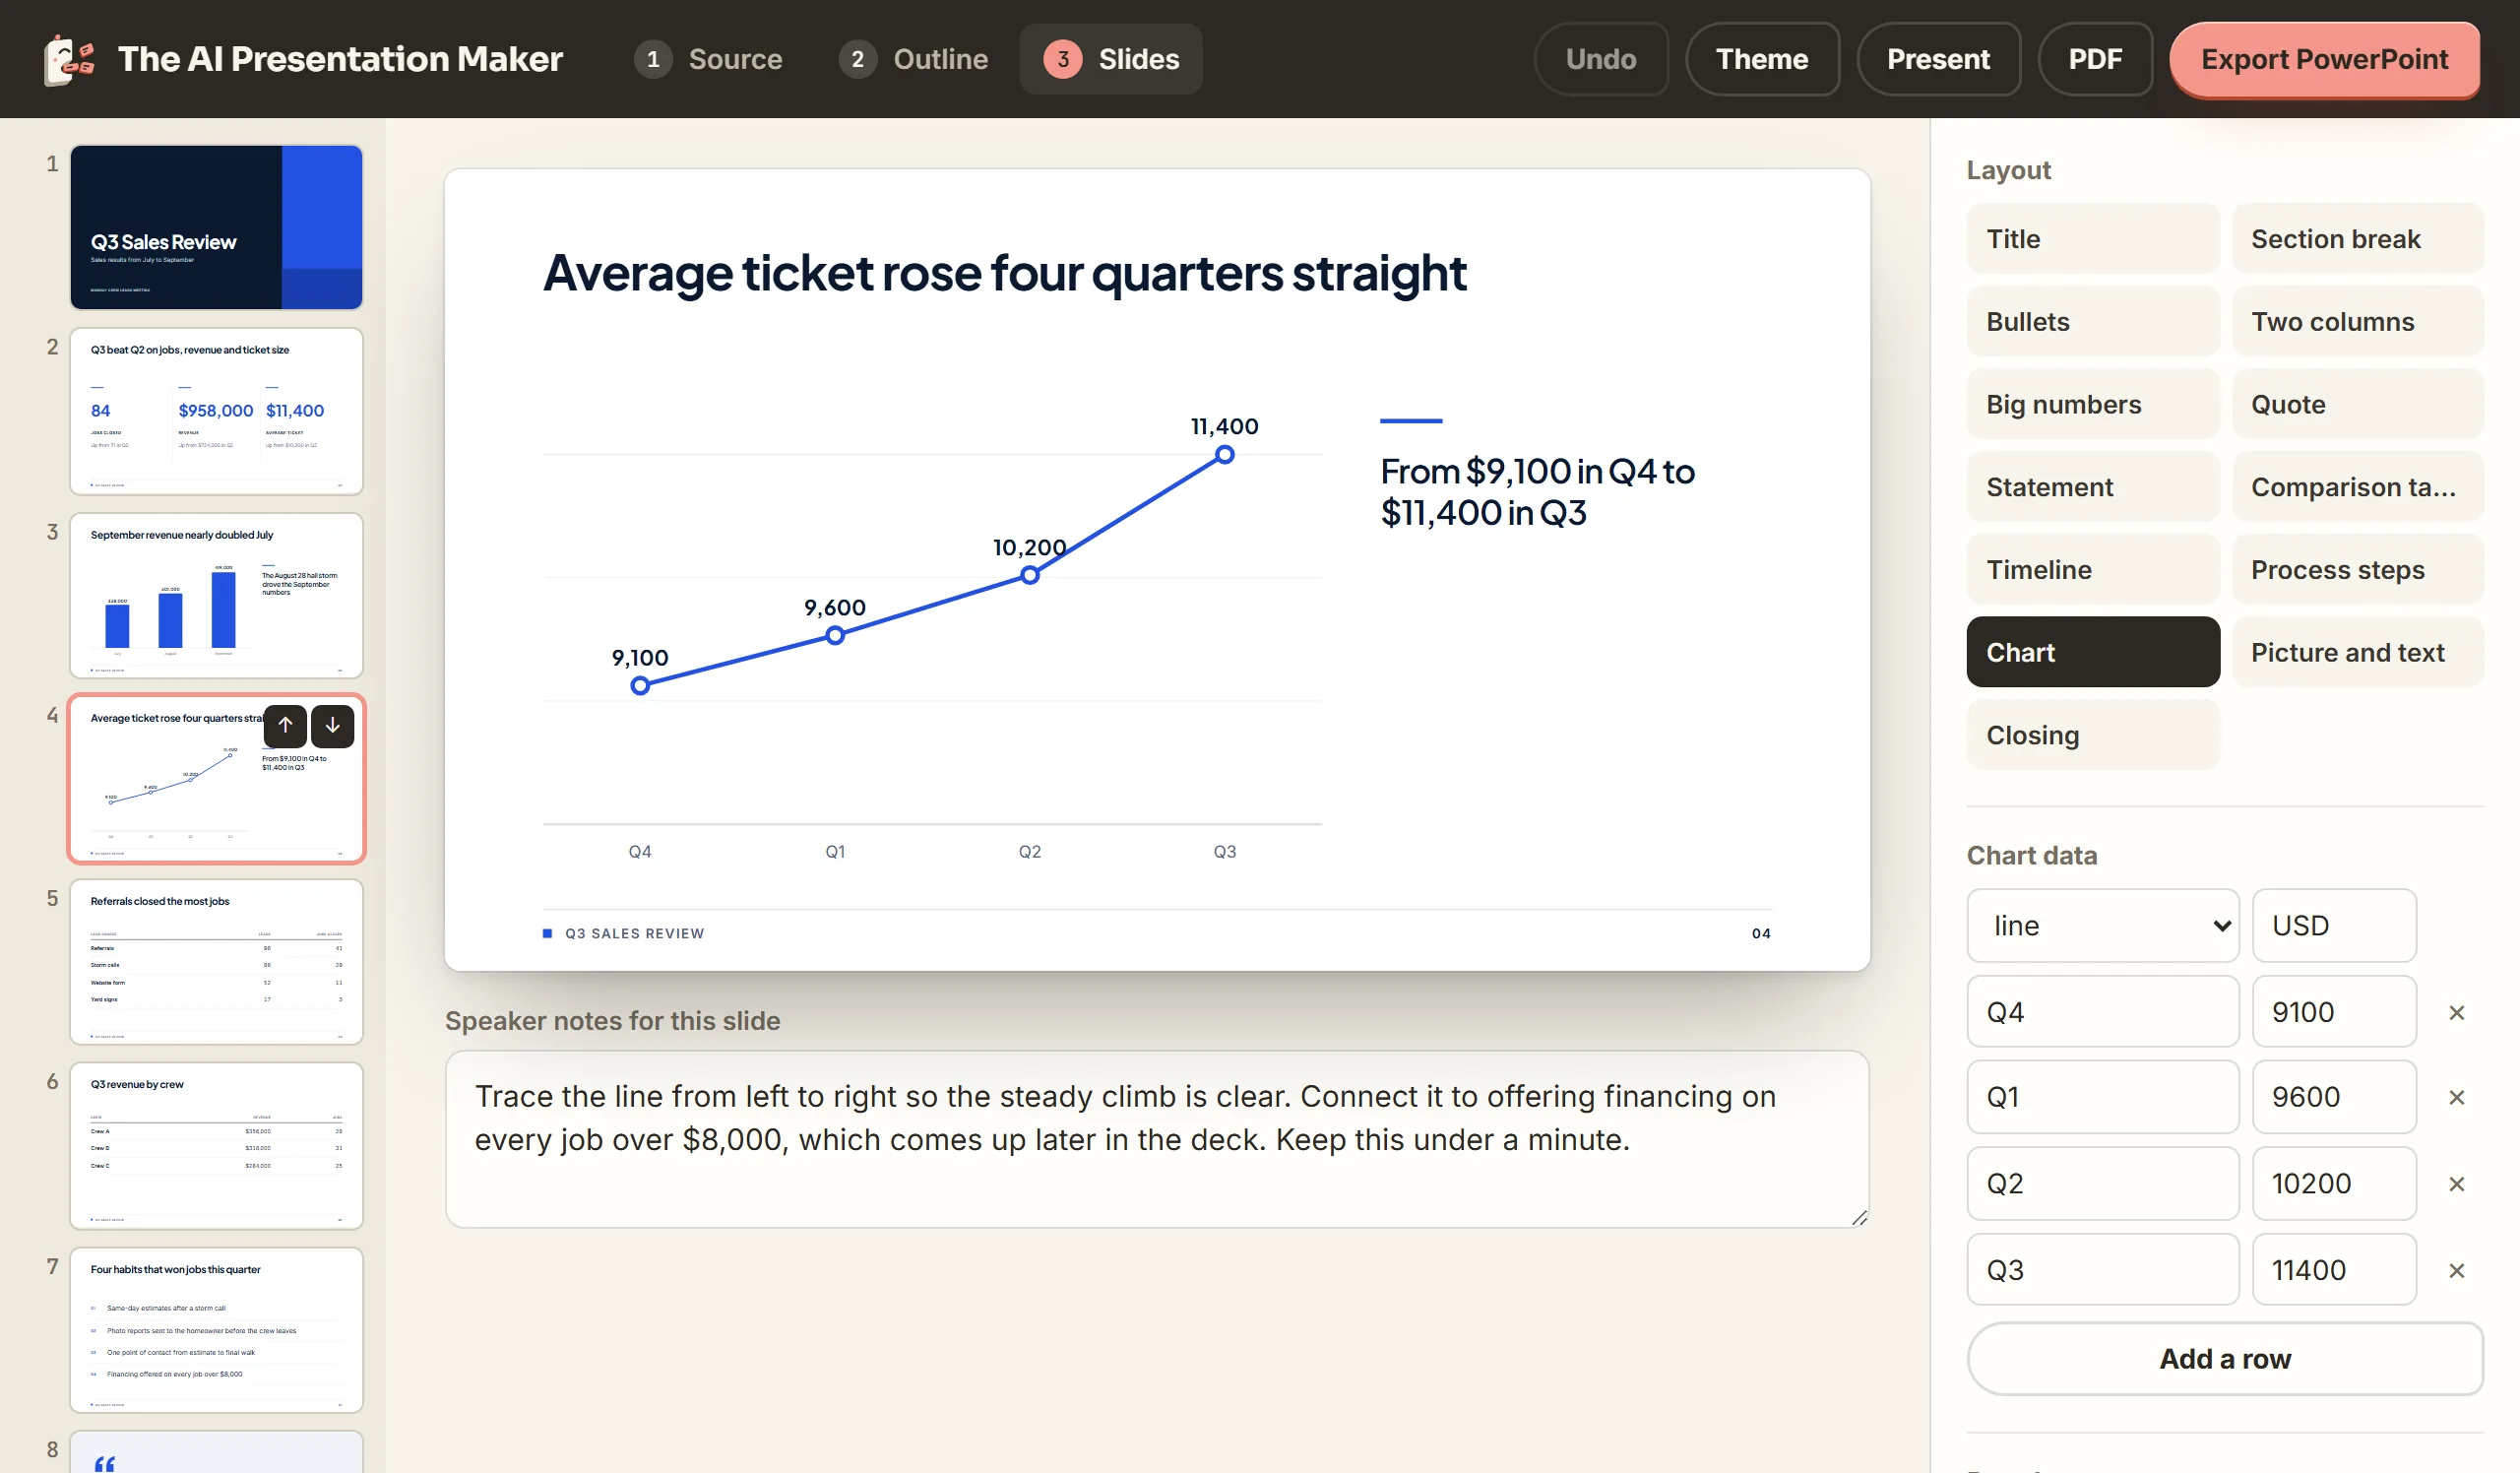This screenshot has width=2520, height=1473.
Task: Open slide 3 September revenue thumbnail
Action: 216,596
